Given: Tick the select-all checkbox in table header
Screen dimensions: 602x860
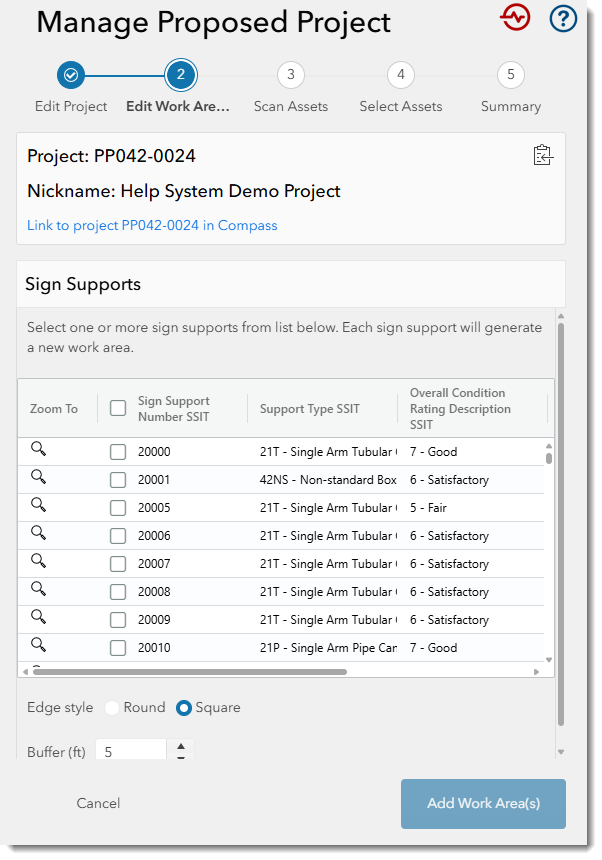Looking at the screenshot, I should tap(118, 408).
